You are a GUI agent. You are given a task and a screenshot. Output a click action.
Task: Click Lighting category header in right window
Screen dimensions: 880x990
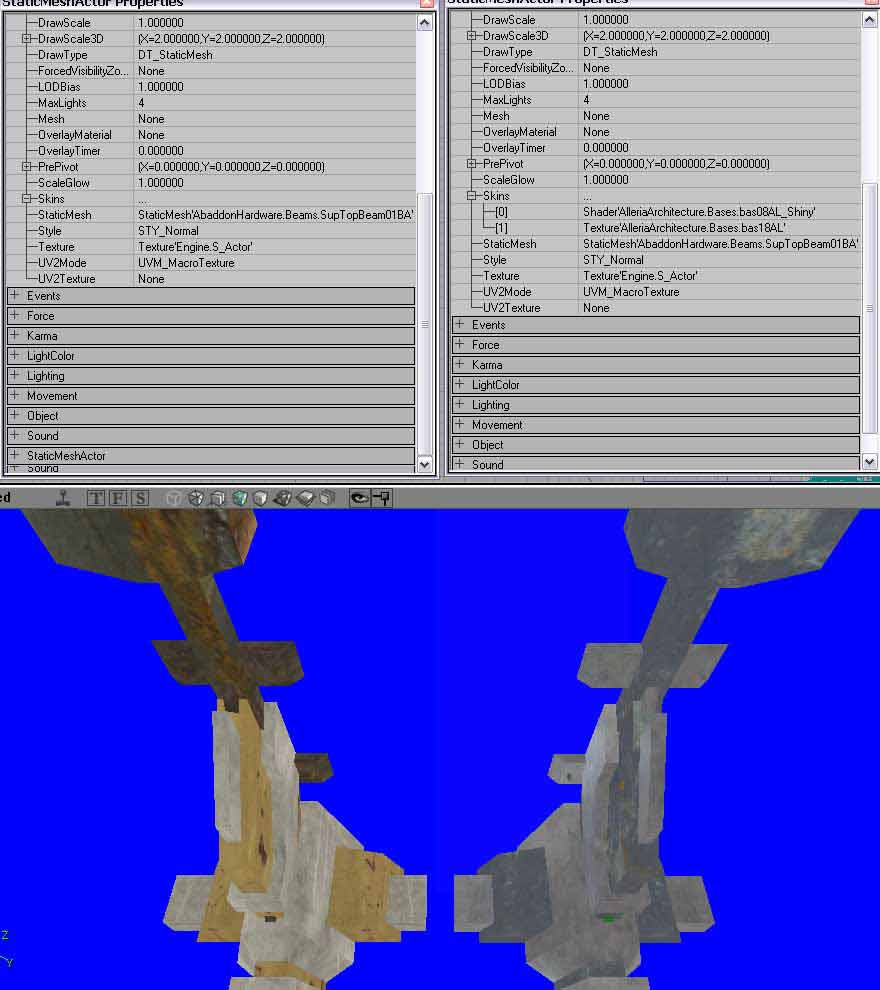pyautogui.click(x=657, y=405)
